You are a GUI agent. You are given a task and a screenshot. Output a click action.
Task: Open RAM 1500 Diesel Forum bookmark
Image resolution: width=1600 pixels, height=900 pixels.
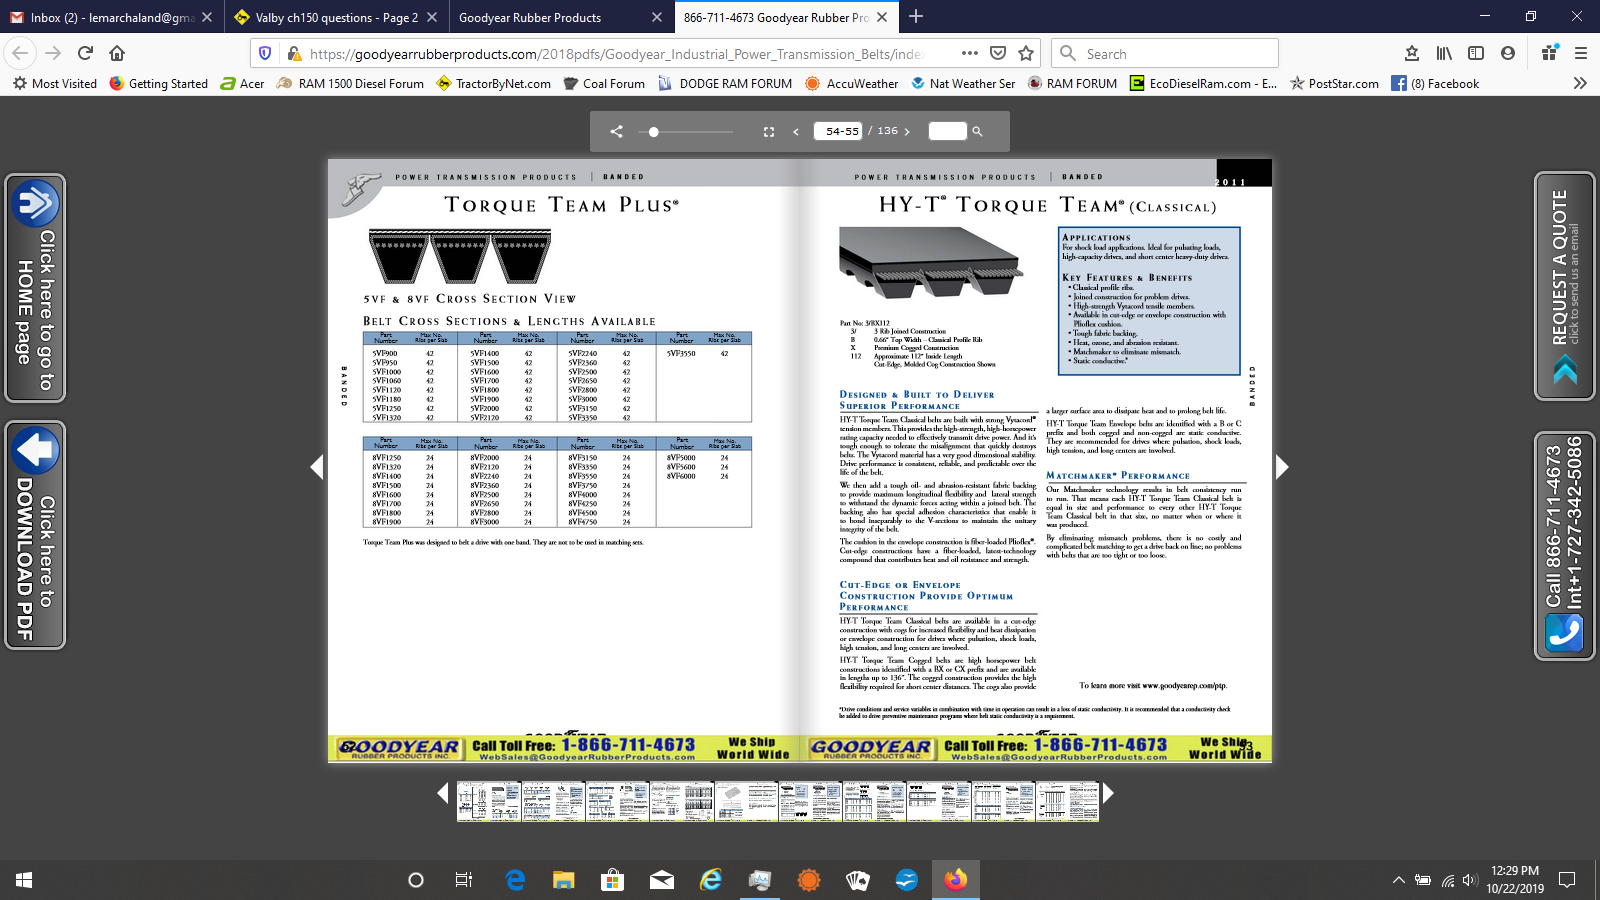tap(350, 83)
